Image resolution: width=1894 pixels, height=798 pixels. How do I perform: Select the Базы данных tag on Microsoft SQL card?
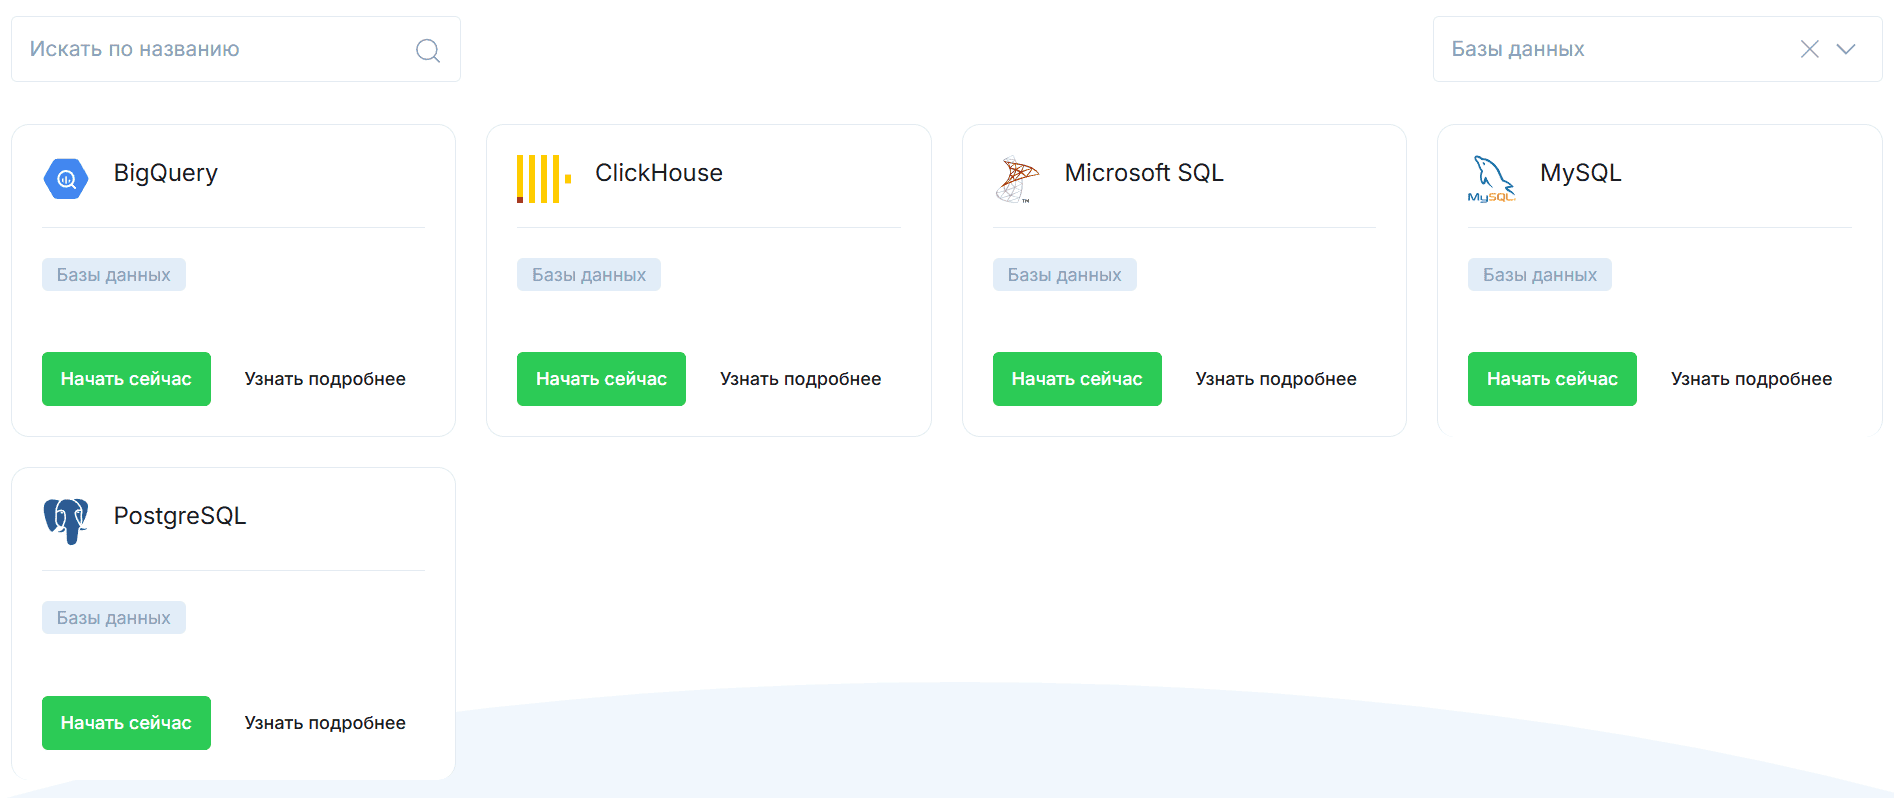1065,275
